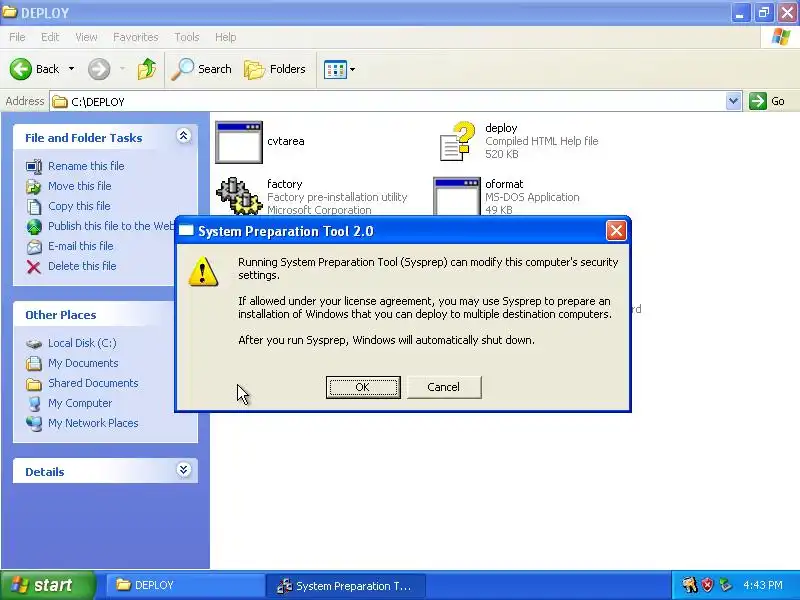Click E-mail this file link
Viewport: 800px width, 600px height.
[81, 245]
